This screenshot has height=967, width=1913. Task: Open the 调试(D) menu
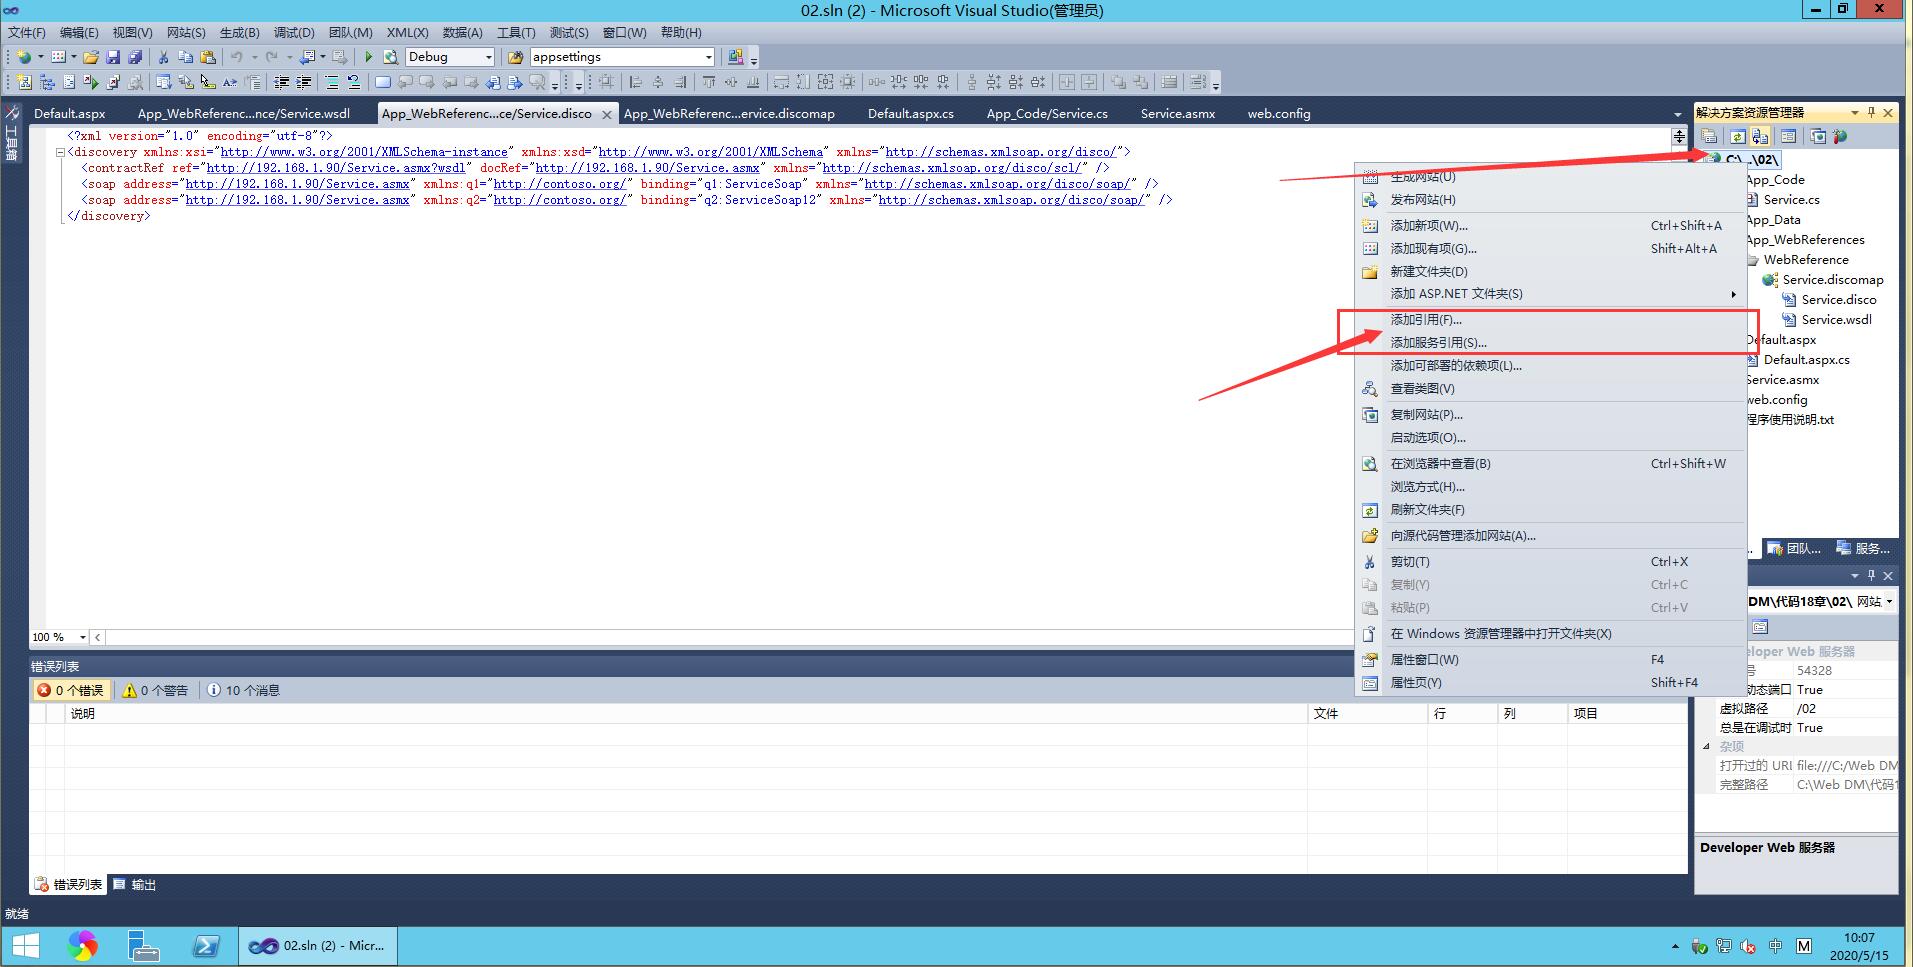(x=294, y=33)
